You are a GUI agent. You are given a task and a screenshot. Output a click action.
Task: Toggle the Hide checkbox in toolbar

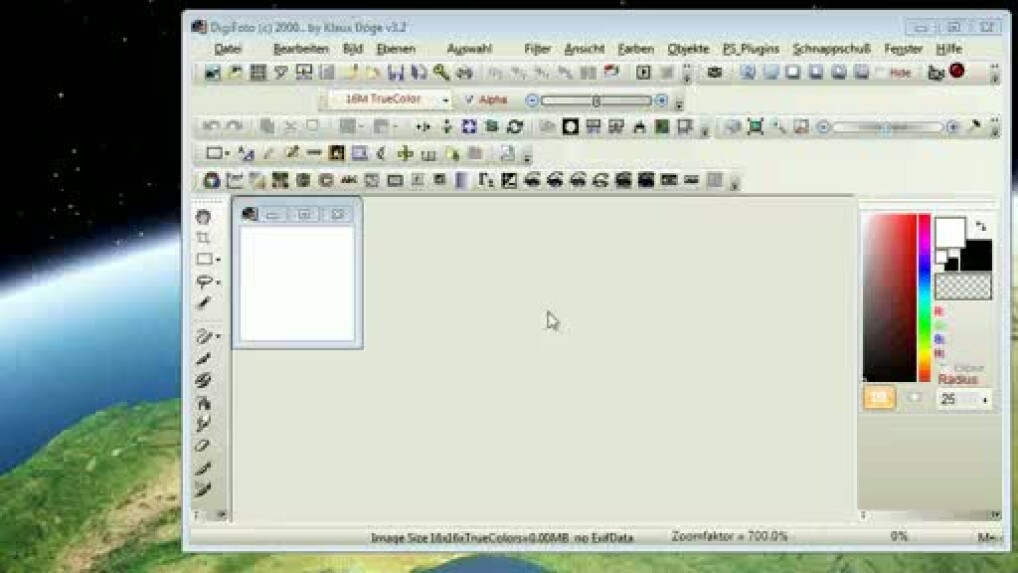point(881,73)
